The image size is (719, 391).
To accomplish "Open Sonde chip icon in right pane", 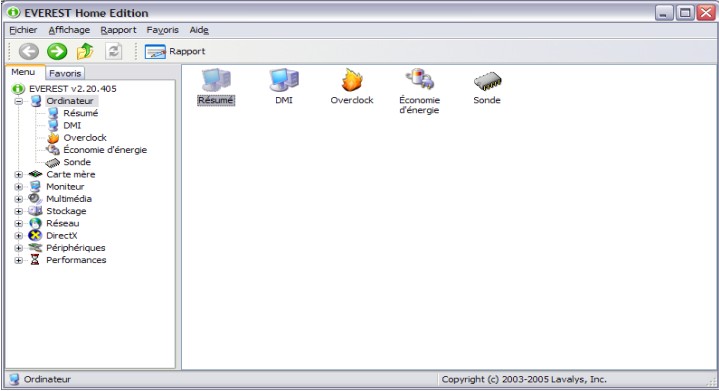I will (x=487, y=82).
